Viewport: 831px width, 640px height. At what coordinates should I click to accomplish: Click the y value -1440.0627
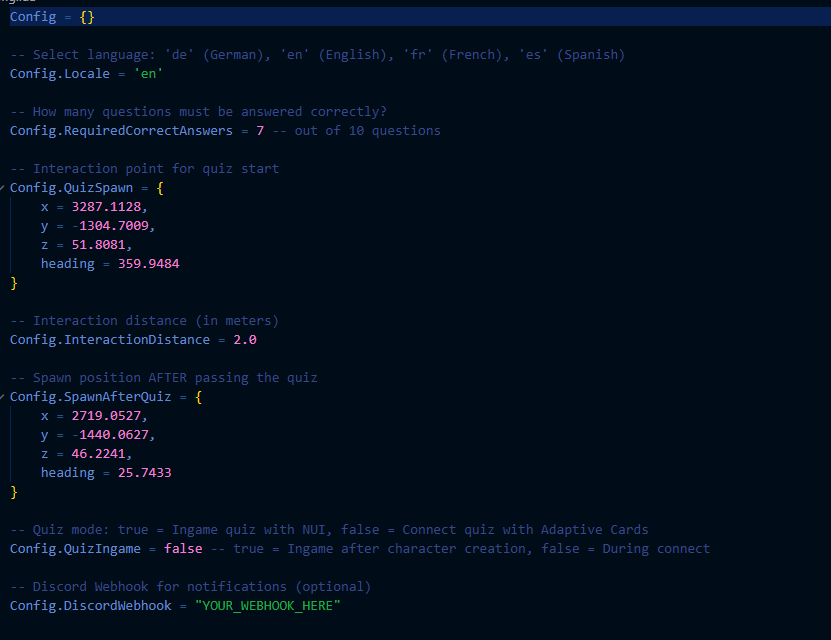pyautogui.click(x=110, y=435)
